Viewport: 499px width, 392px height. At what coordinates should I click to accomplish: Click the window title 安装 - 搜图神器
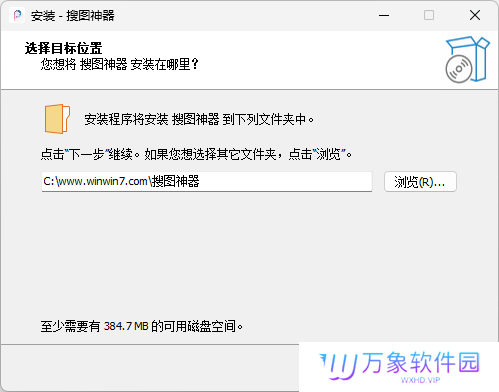tap(73, 16)
